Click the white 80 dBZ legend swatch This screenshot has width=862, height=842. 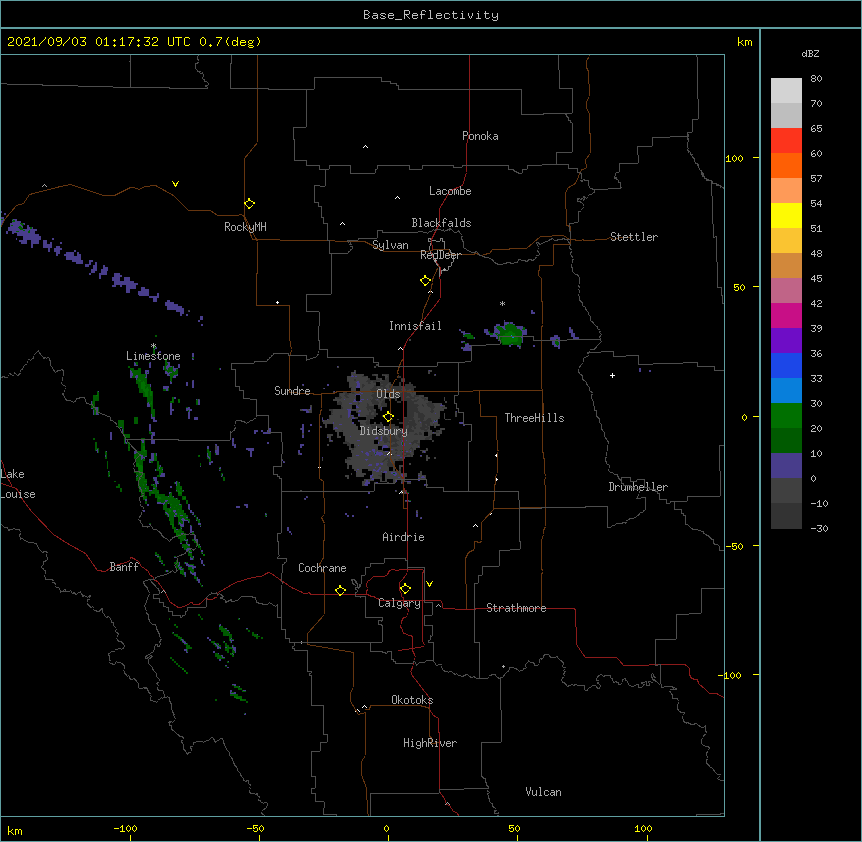click(x=786, y=91)
